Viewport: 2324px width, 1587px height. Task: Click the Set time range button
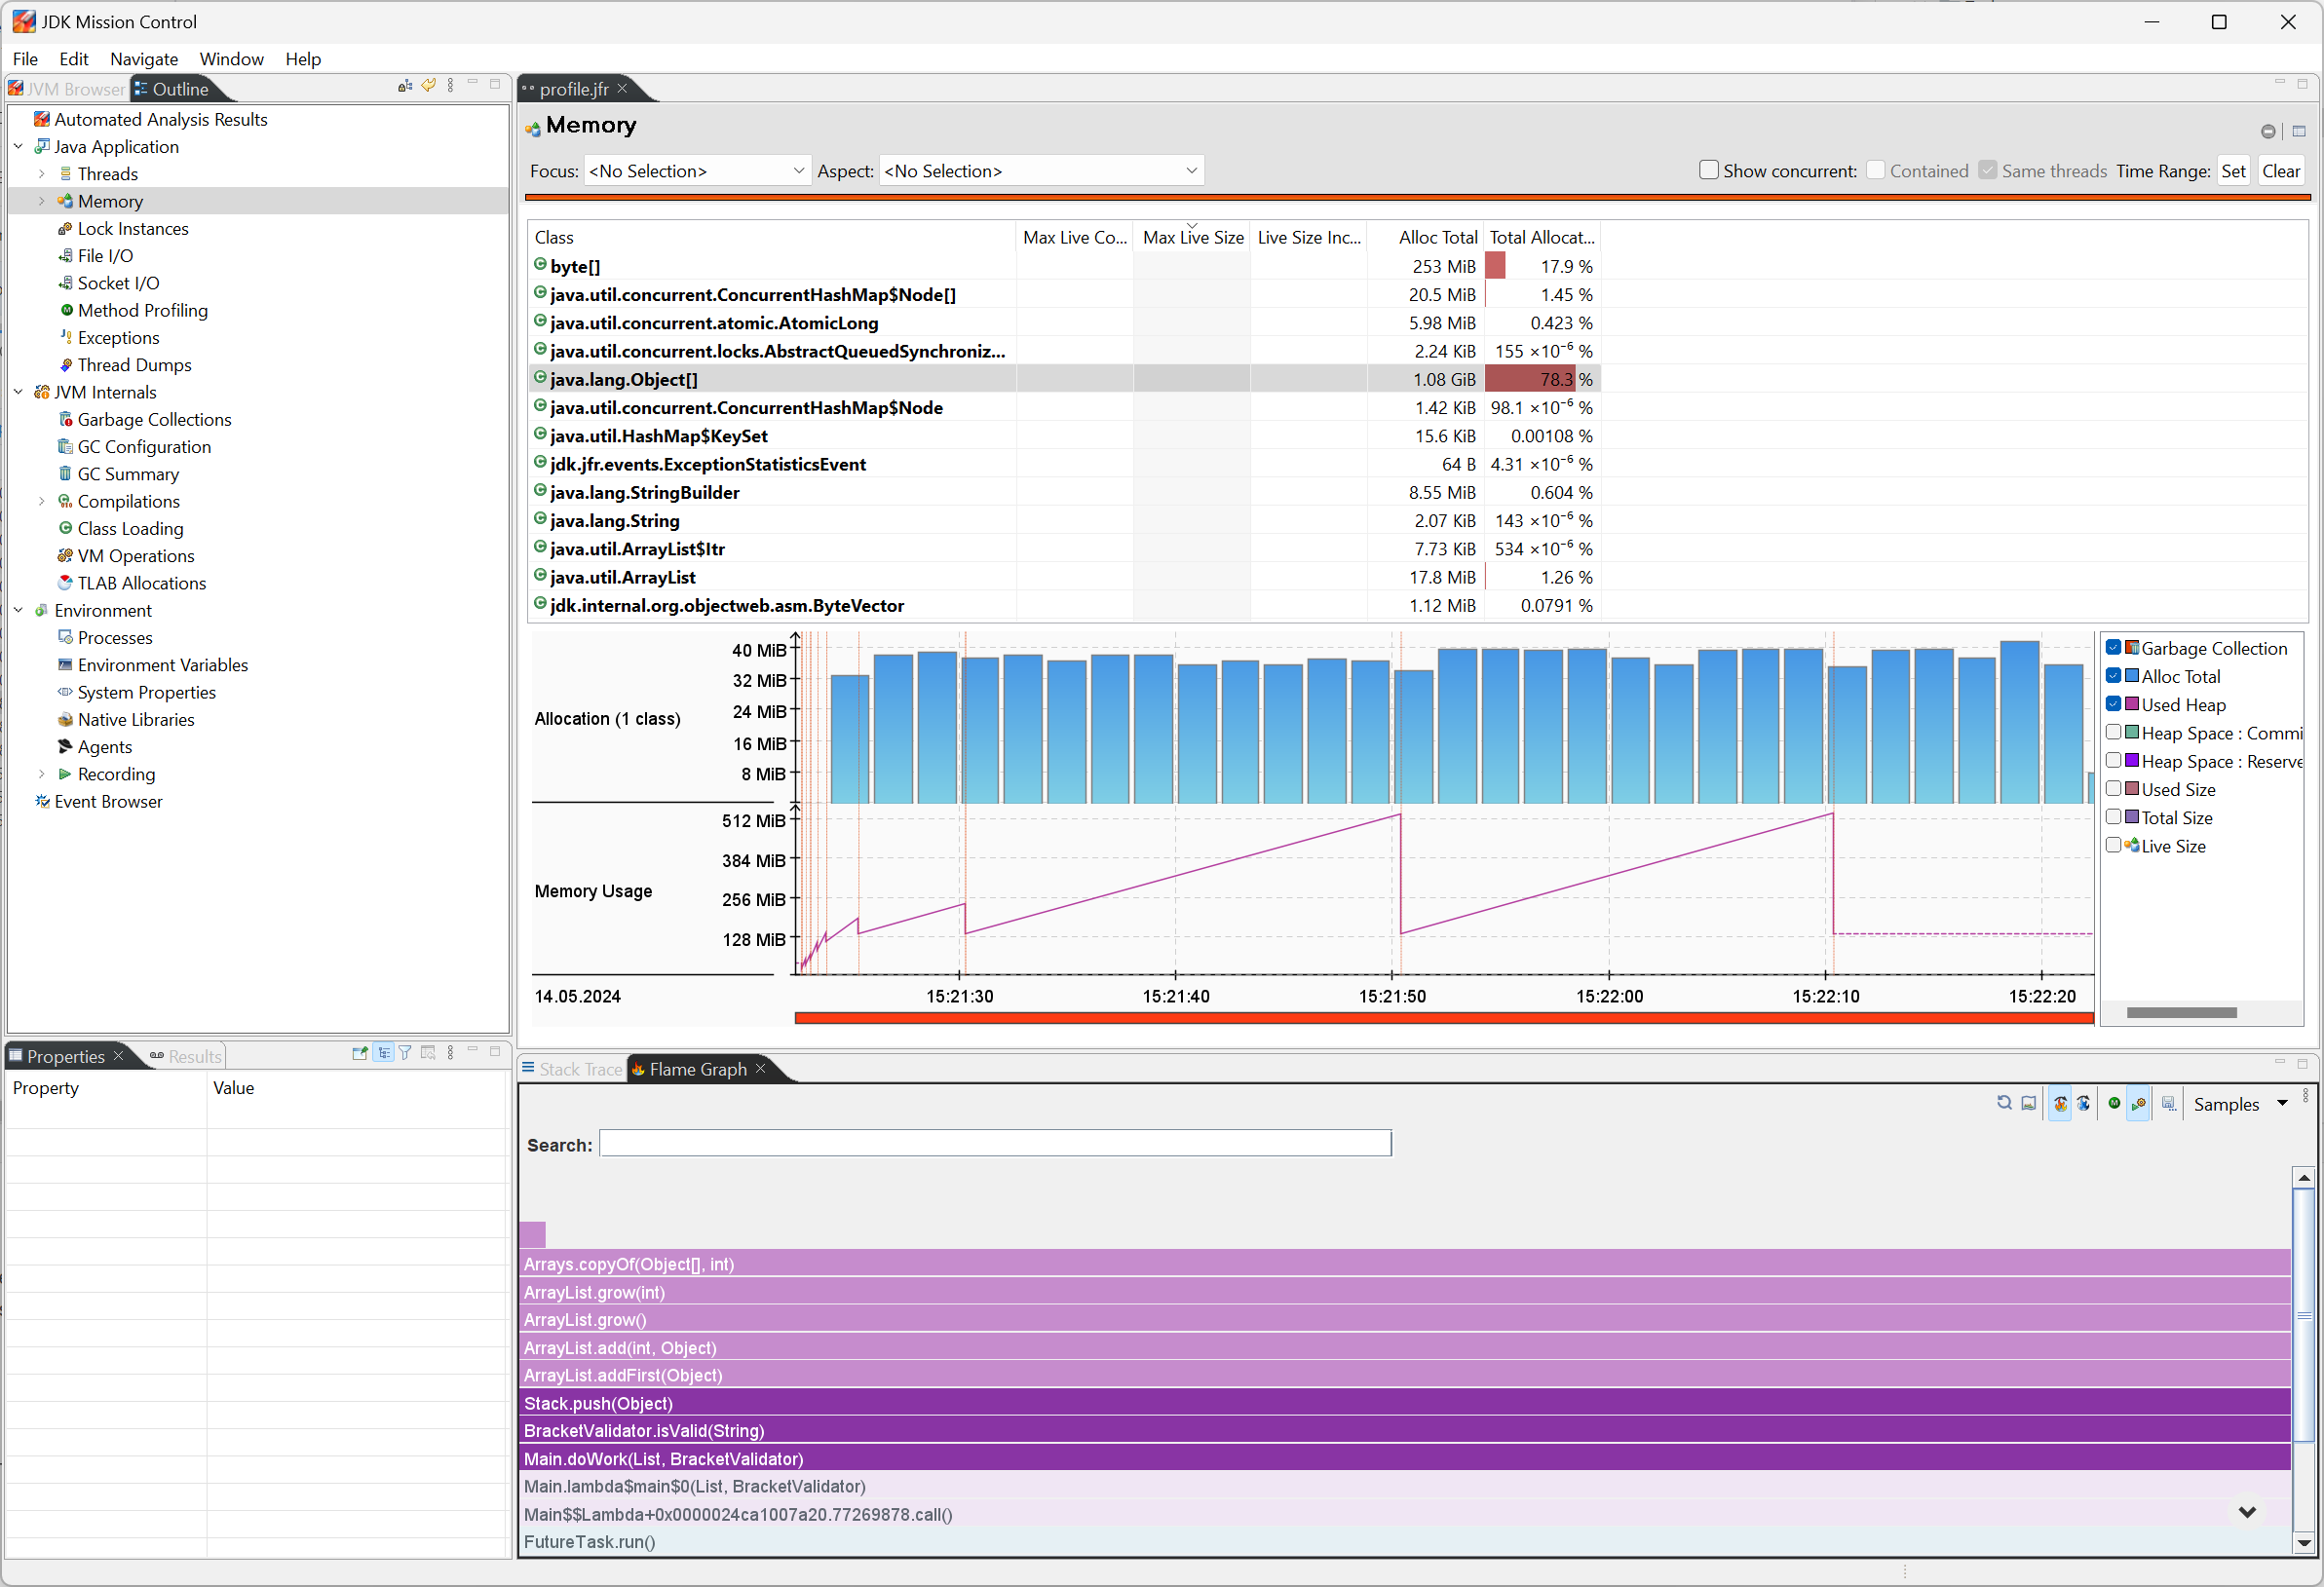(x=2233, y=171)
